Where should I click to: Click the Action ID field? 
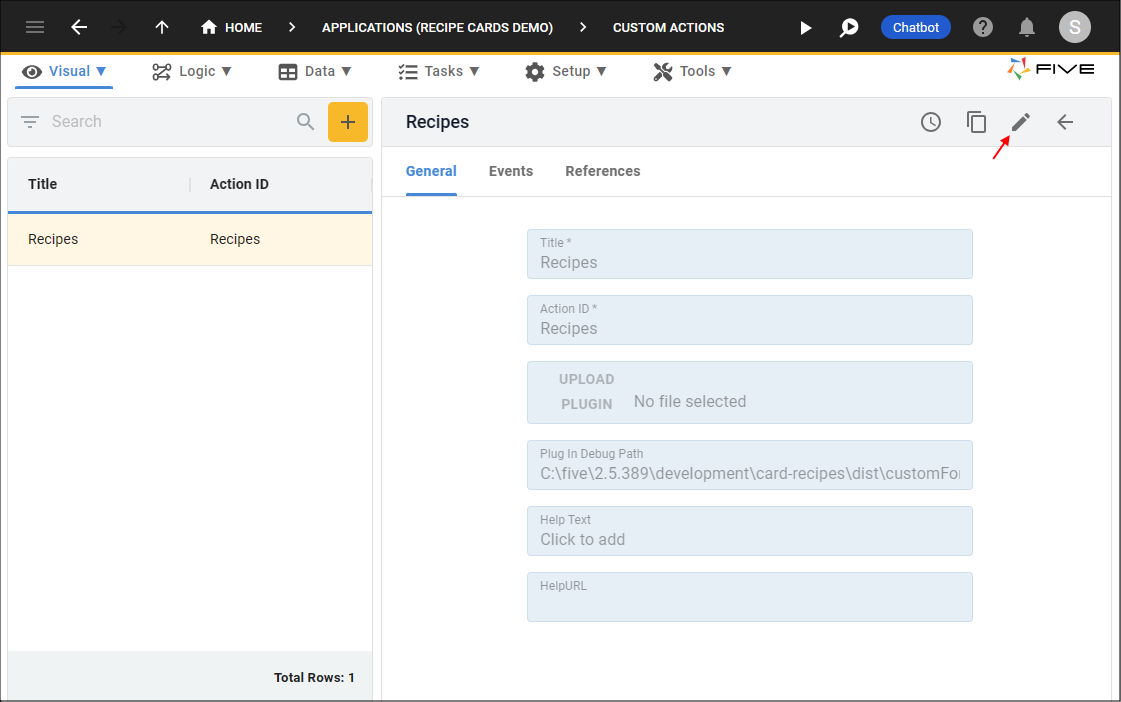pyautogui.click(x=749, y=320)
